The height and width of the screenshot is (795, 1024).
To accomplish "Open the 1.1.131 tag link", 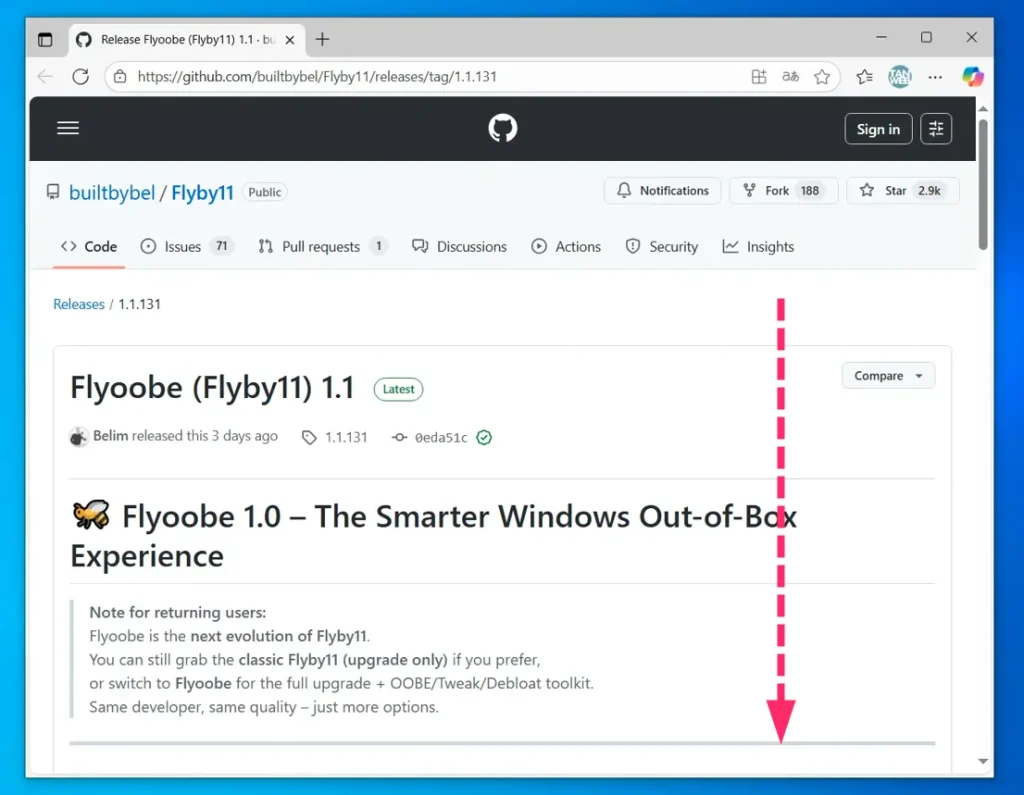I will click(335, 437).
